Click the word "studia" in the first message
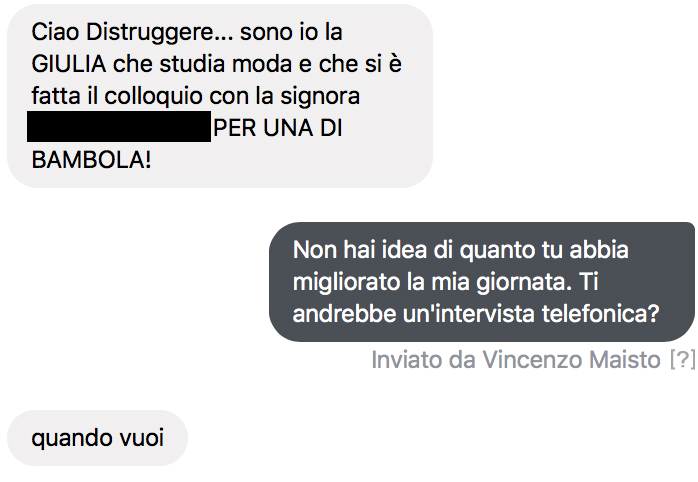This screenshot has height=482, width=698. coord(193,64)
